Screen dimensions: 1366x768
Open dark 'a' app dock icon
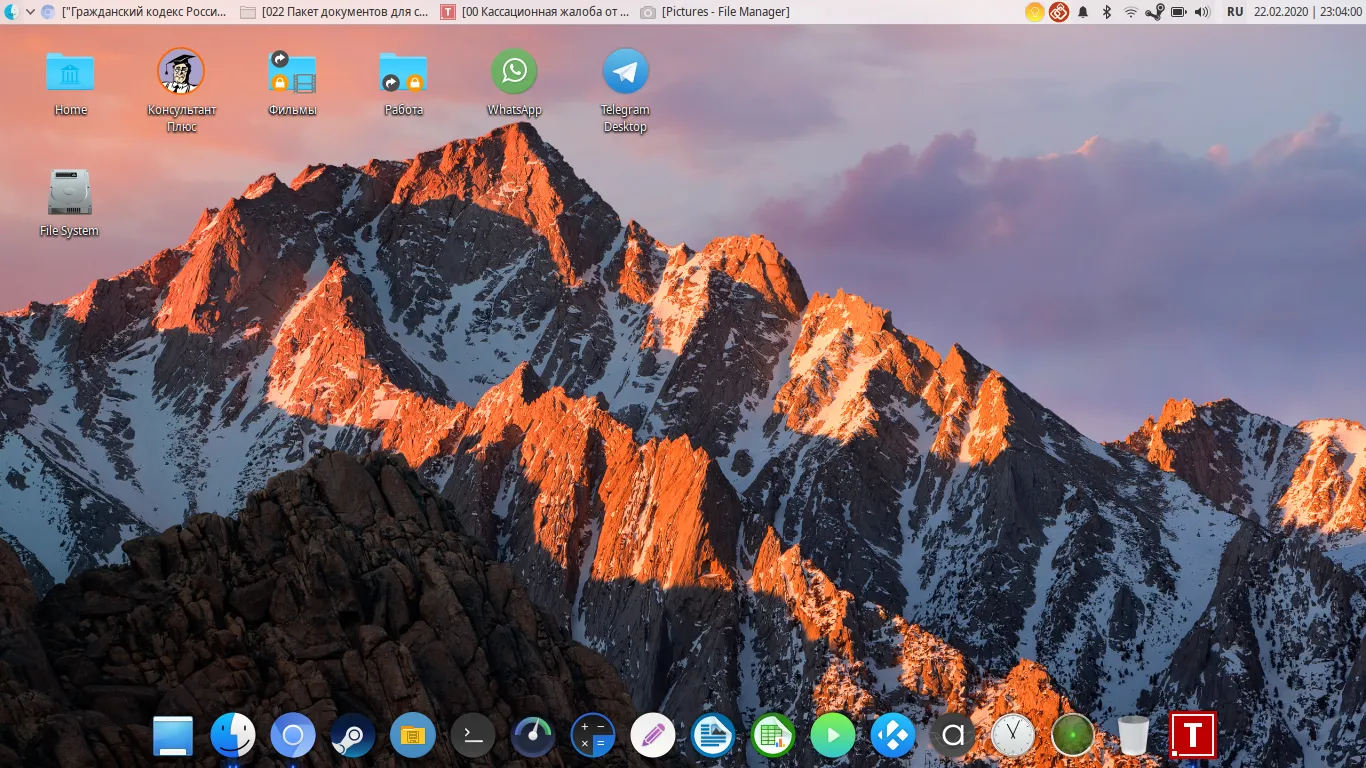click(953, 737)
